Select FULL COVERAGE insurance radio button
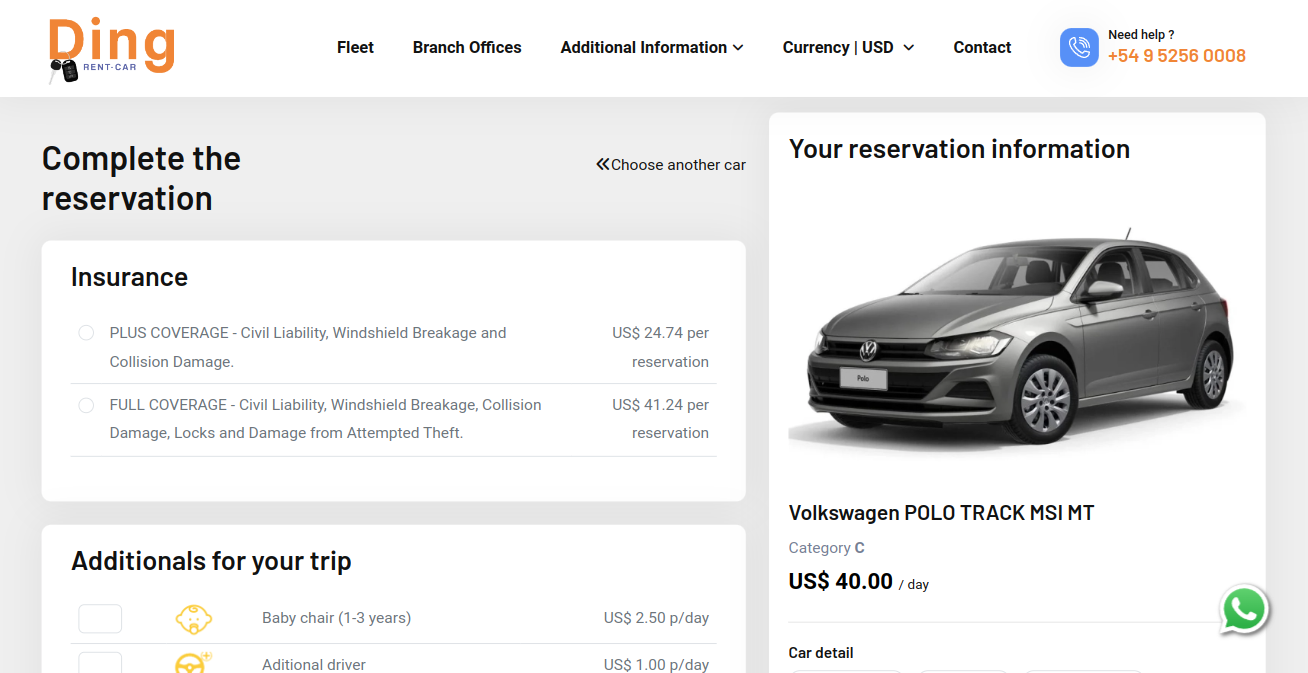This screenshot has width=1308, height=673. coord(86,405)
